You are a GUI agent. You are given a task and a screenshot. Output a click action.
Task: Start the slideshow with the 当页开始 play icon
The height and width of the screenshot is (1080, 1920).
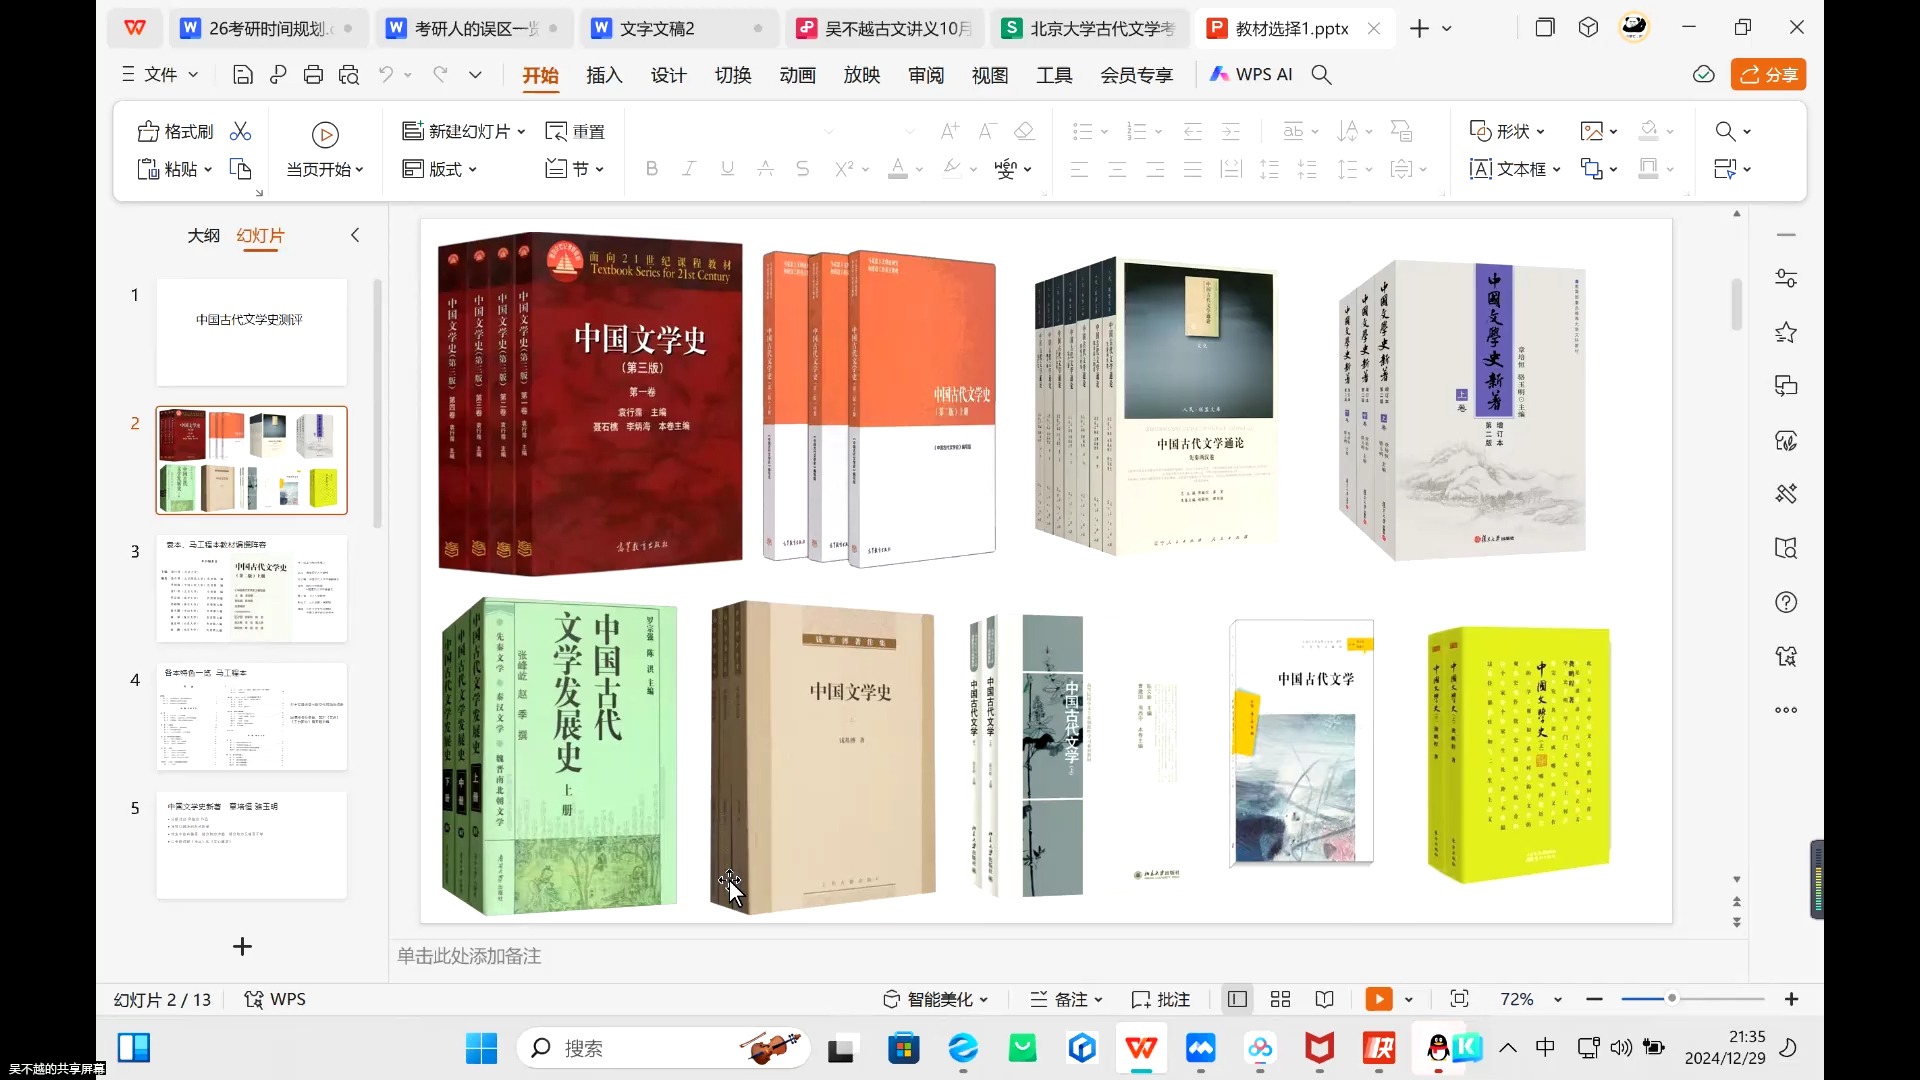coord(325,134)
